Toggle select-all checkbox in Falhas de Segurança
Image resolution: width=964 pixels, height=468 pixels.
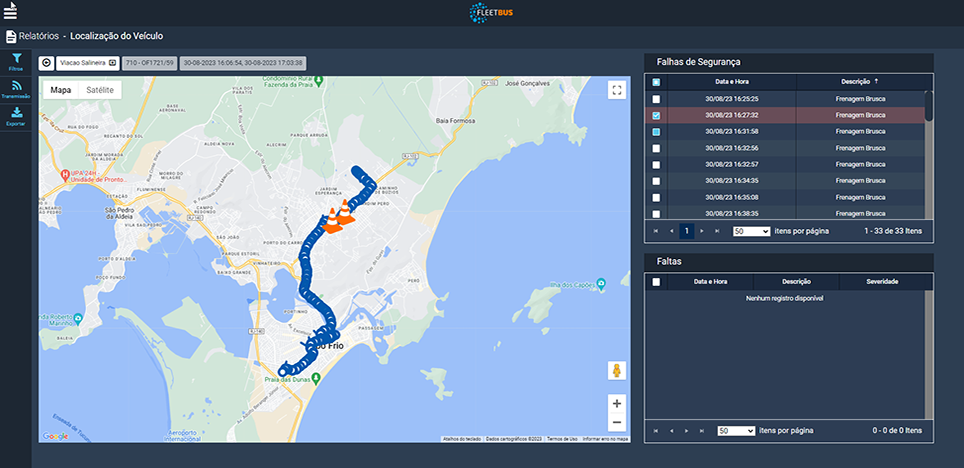pos(656,82)
